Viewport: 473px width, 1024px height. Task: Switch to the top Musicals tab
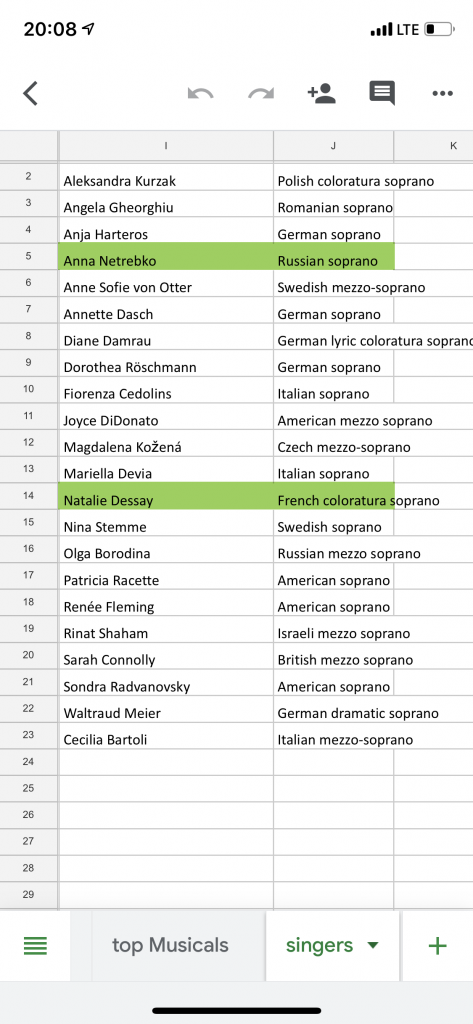click(171, 945)
